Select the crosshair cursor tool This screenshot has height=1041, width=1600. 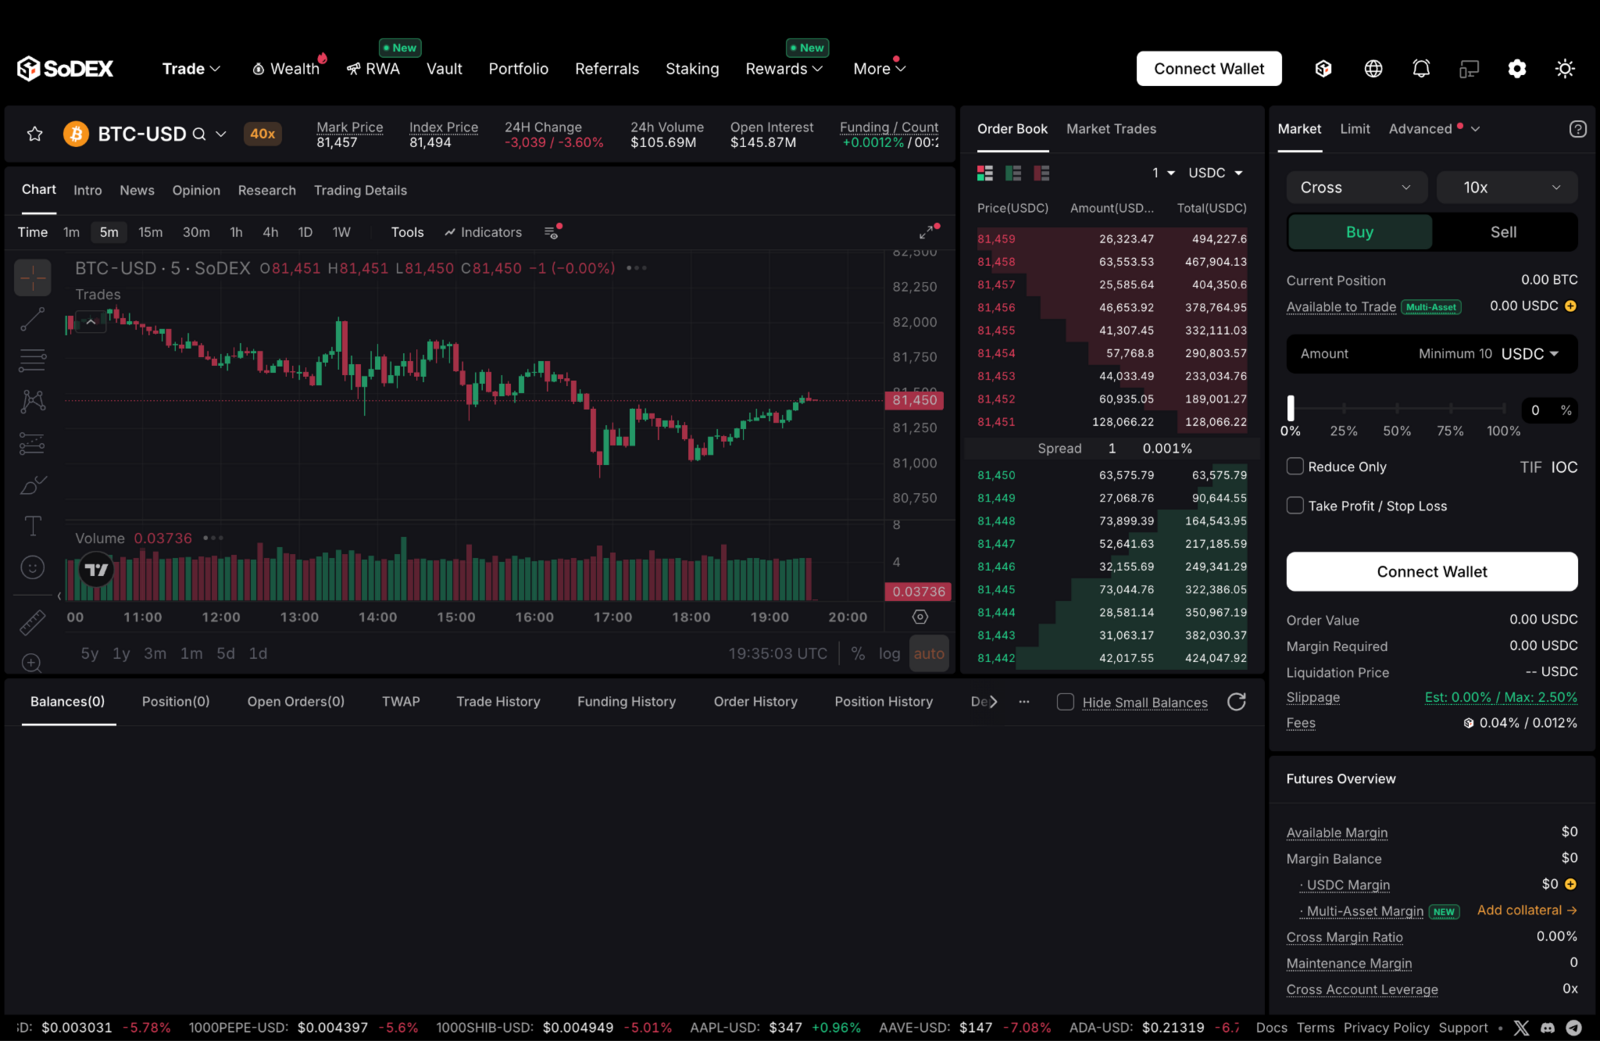[32, 277]
